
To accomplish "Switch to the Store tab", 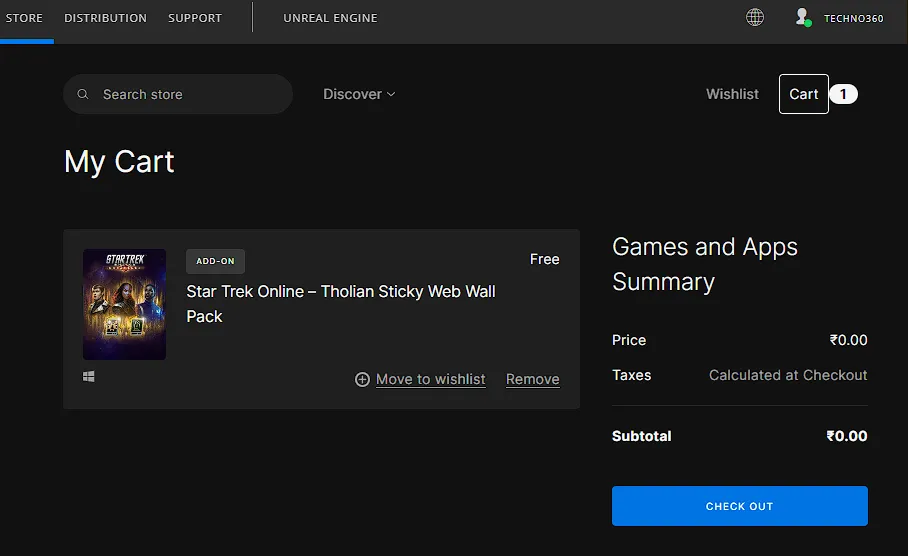I will 24,18.
